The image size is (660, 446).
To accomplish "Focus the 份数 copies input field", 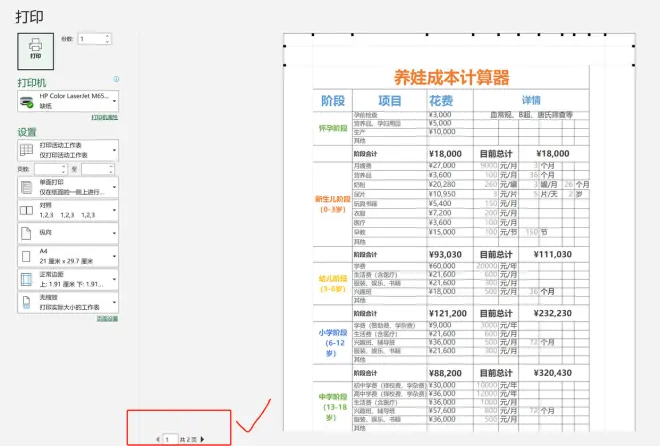I will click(91, 39).
